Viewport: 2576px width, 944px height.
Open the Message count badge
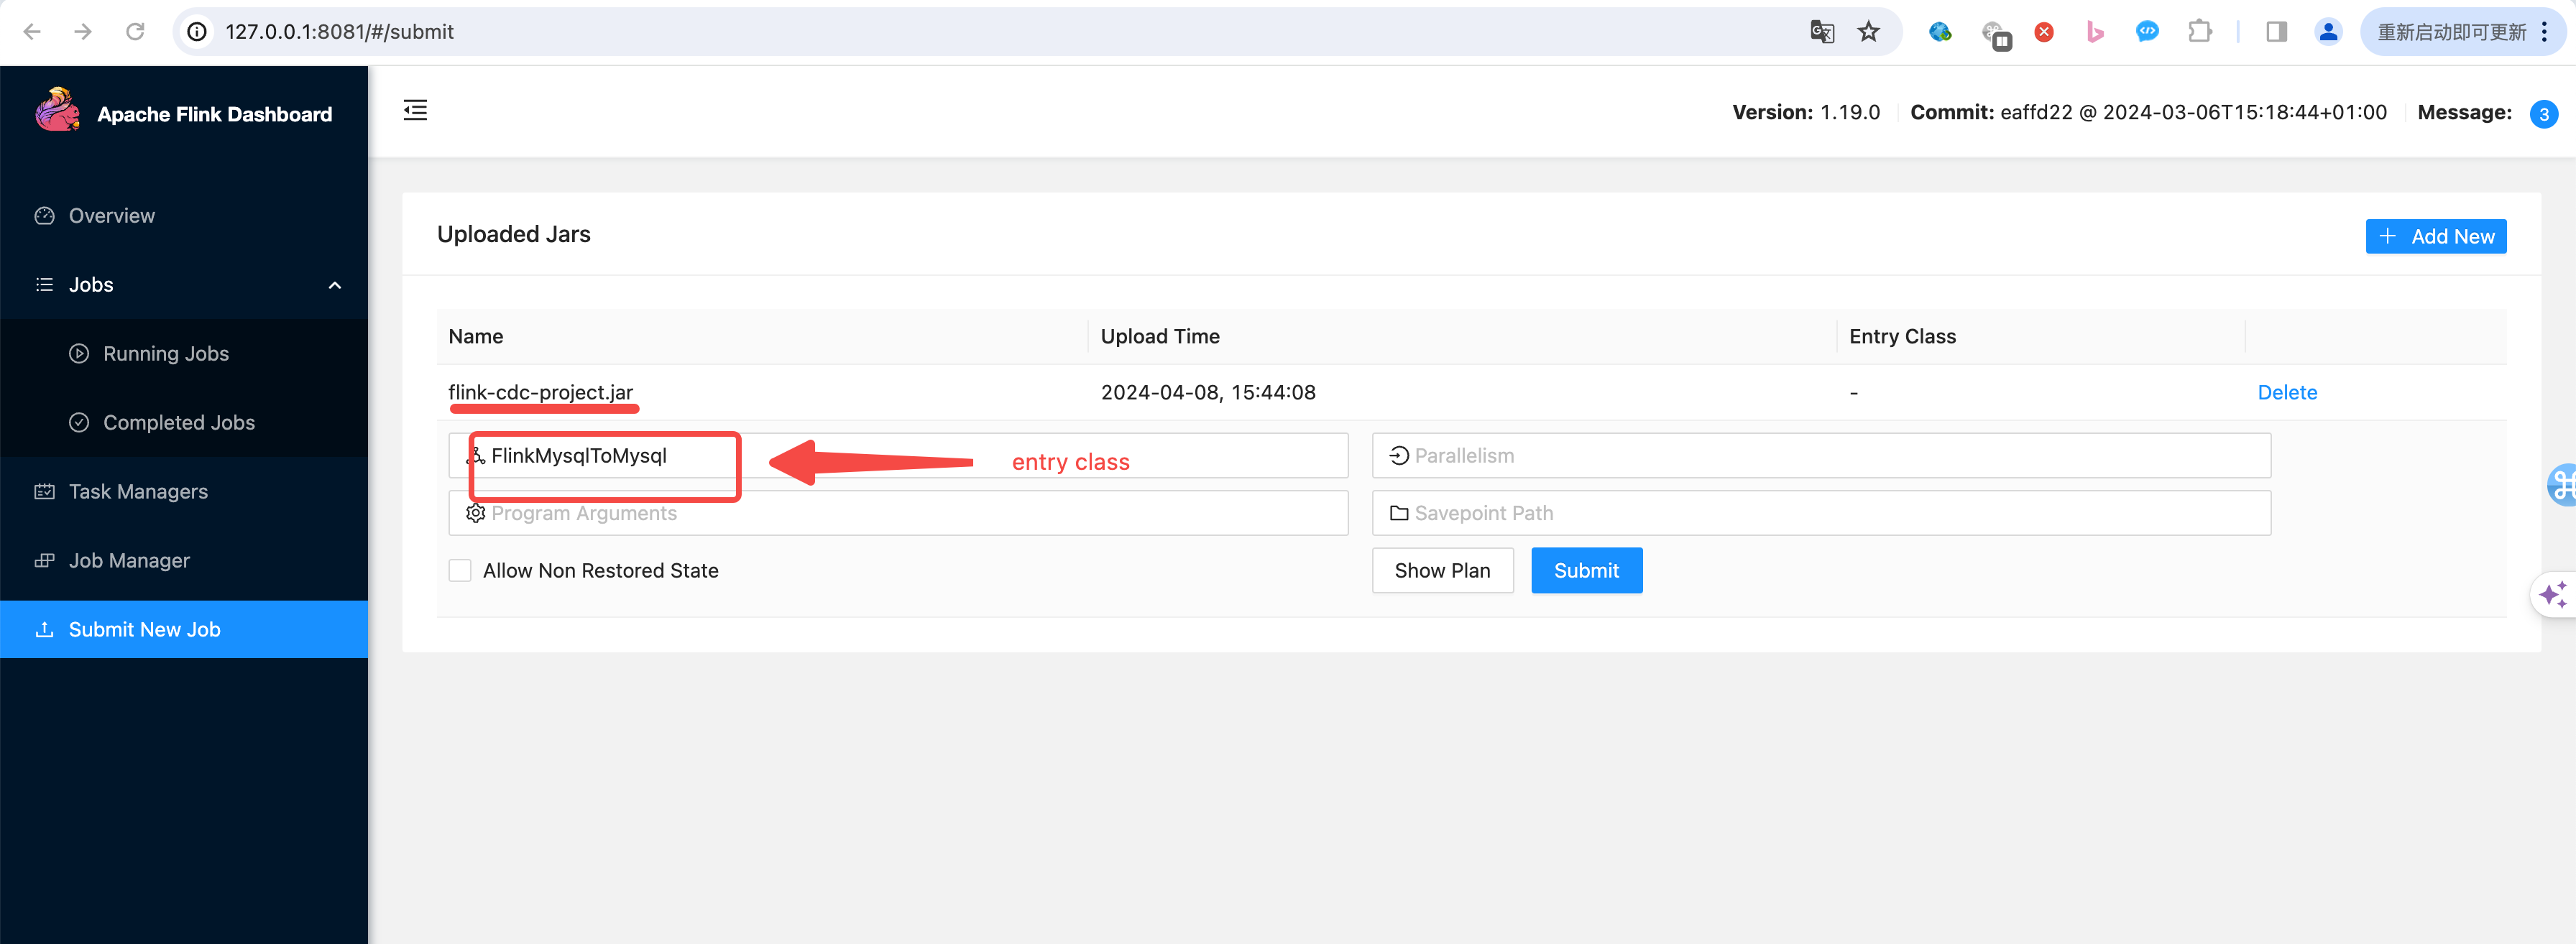2543,114
